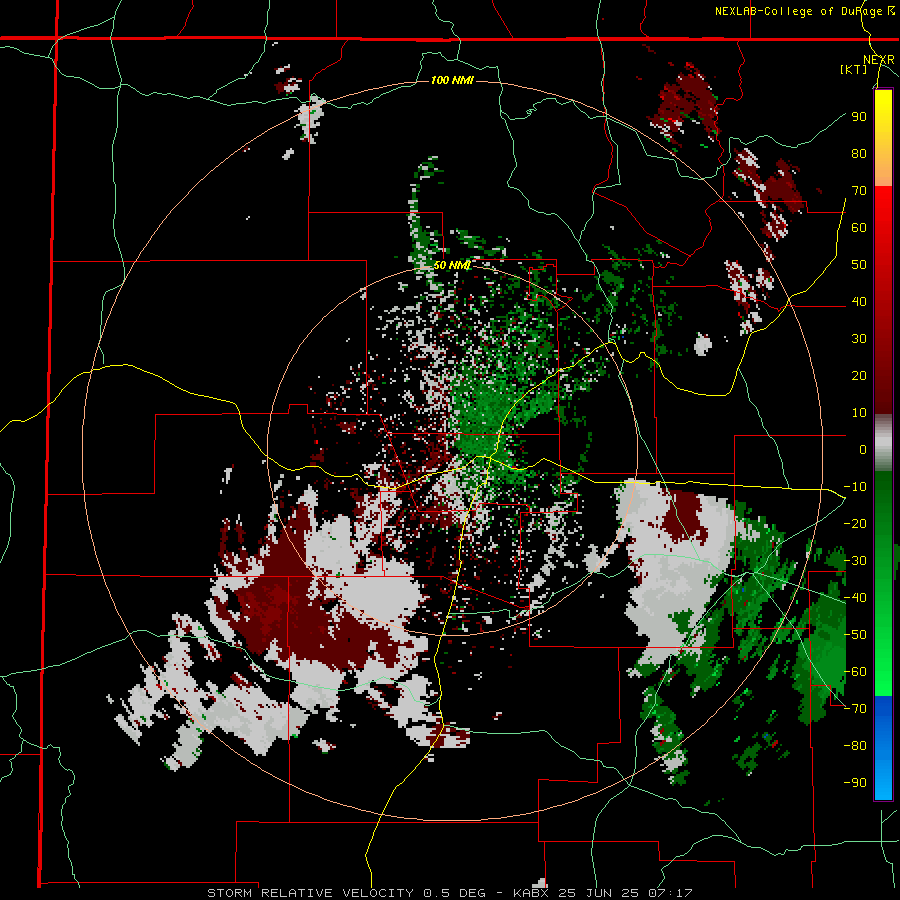Click the 0 knots scale label
Screen dimensions: 900x900
[x=863, y=449]
